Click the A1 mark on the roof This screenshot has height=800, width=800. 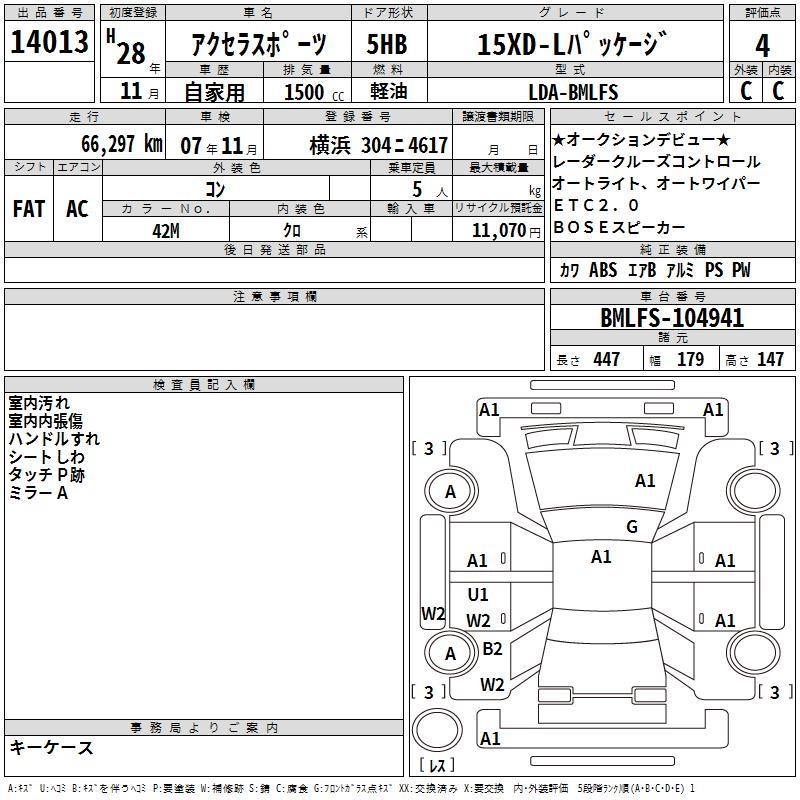(x=601, y=557)
